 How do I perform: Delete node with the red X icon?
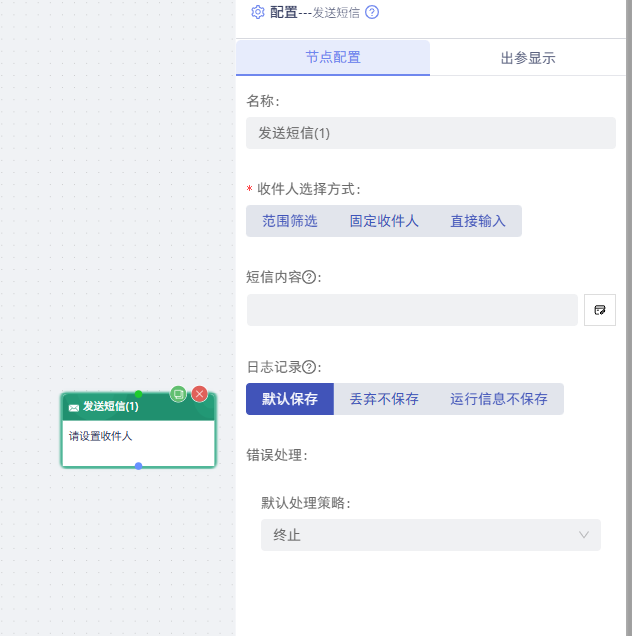[200, 394]
